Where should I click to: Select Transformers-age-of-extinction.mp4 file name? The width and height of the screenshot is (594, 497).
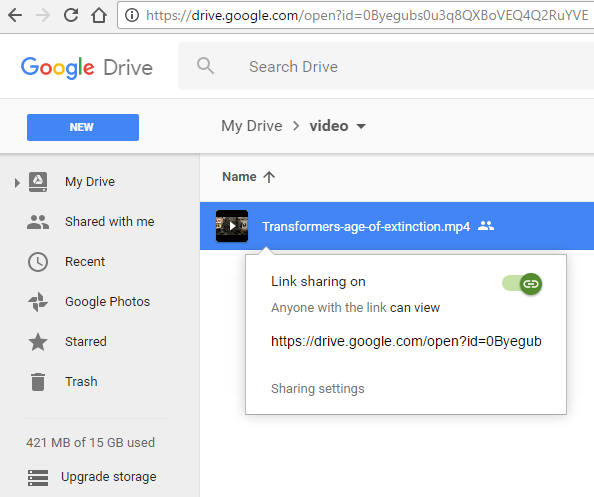pyautogui.click(x=366, y=227)
